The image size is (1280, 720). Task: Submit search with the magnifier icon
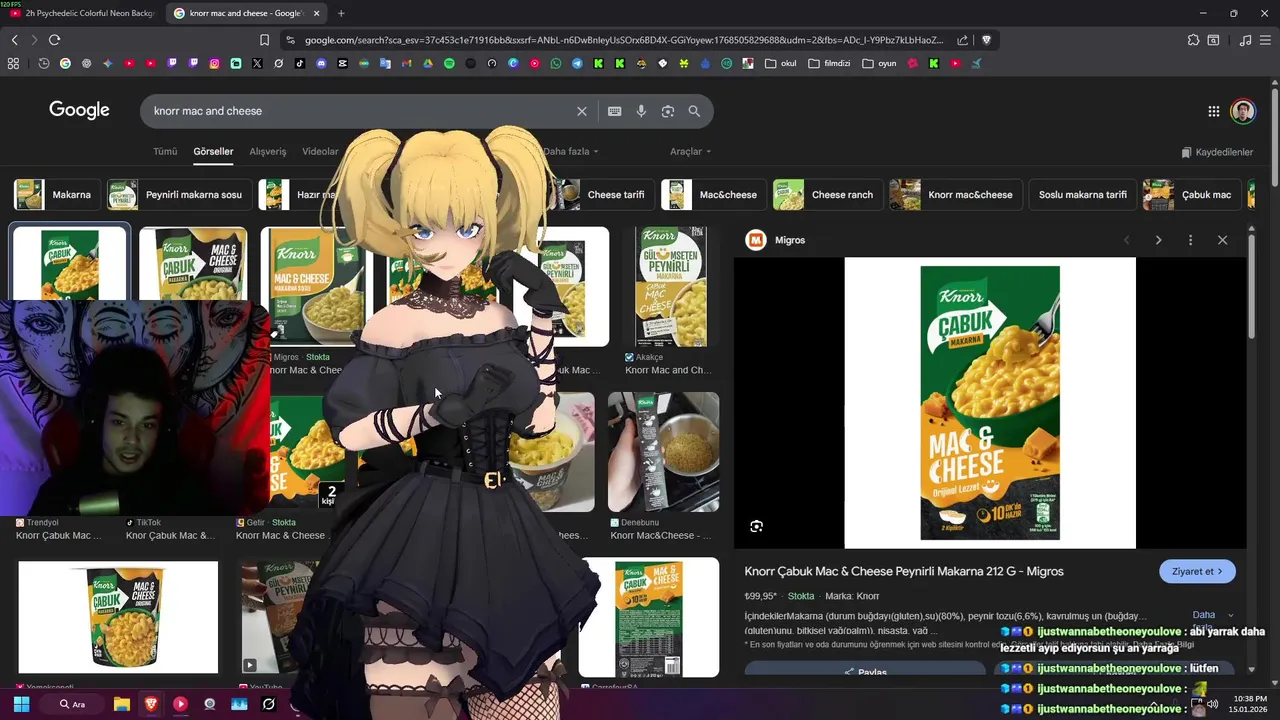pyautogui.click(x=694, y=111)
